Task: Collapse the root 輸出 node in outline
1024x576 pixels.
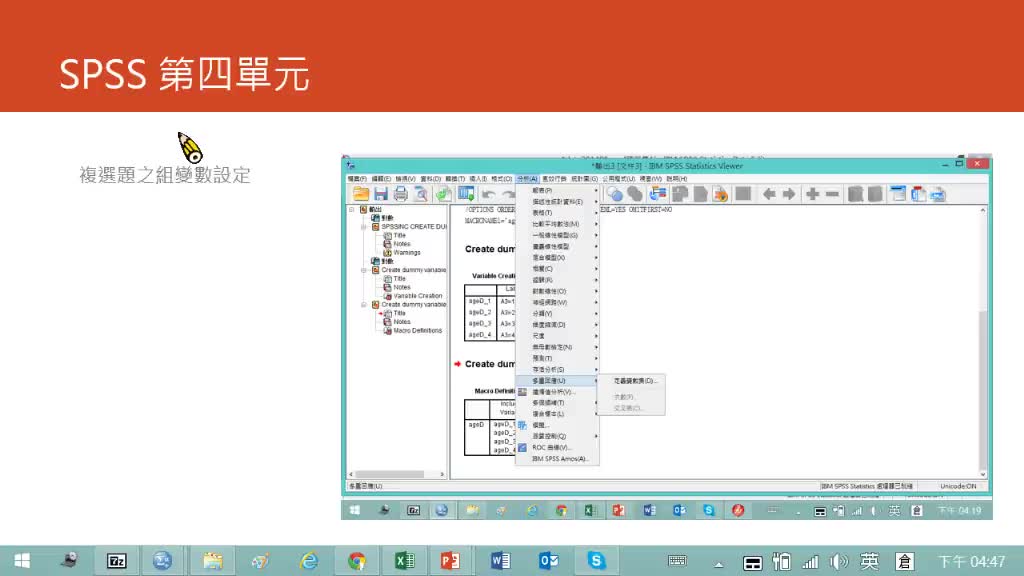Action: coord(352,210)
